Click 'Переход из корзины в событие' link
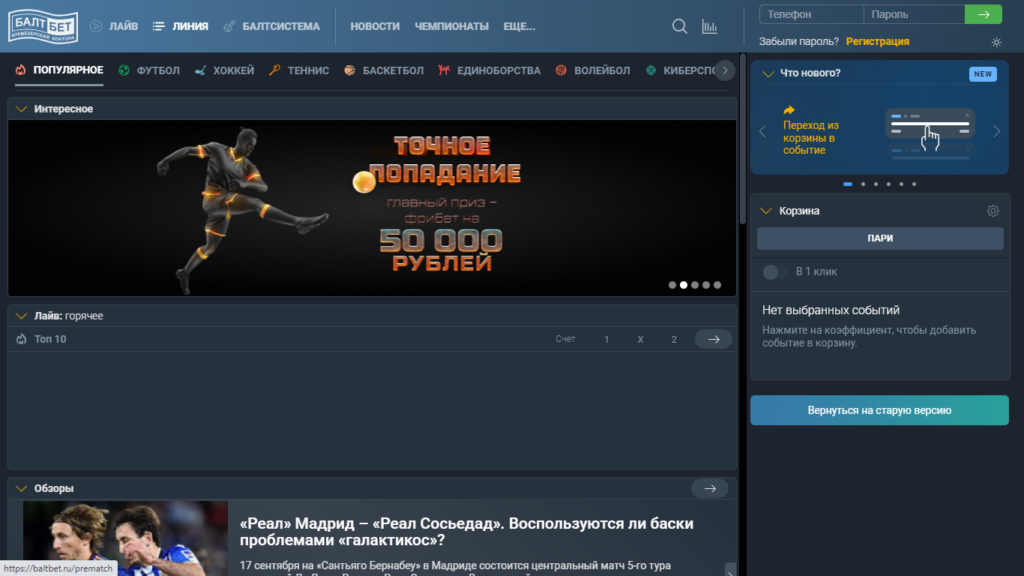 tap(810, 137)
